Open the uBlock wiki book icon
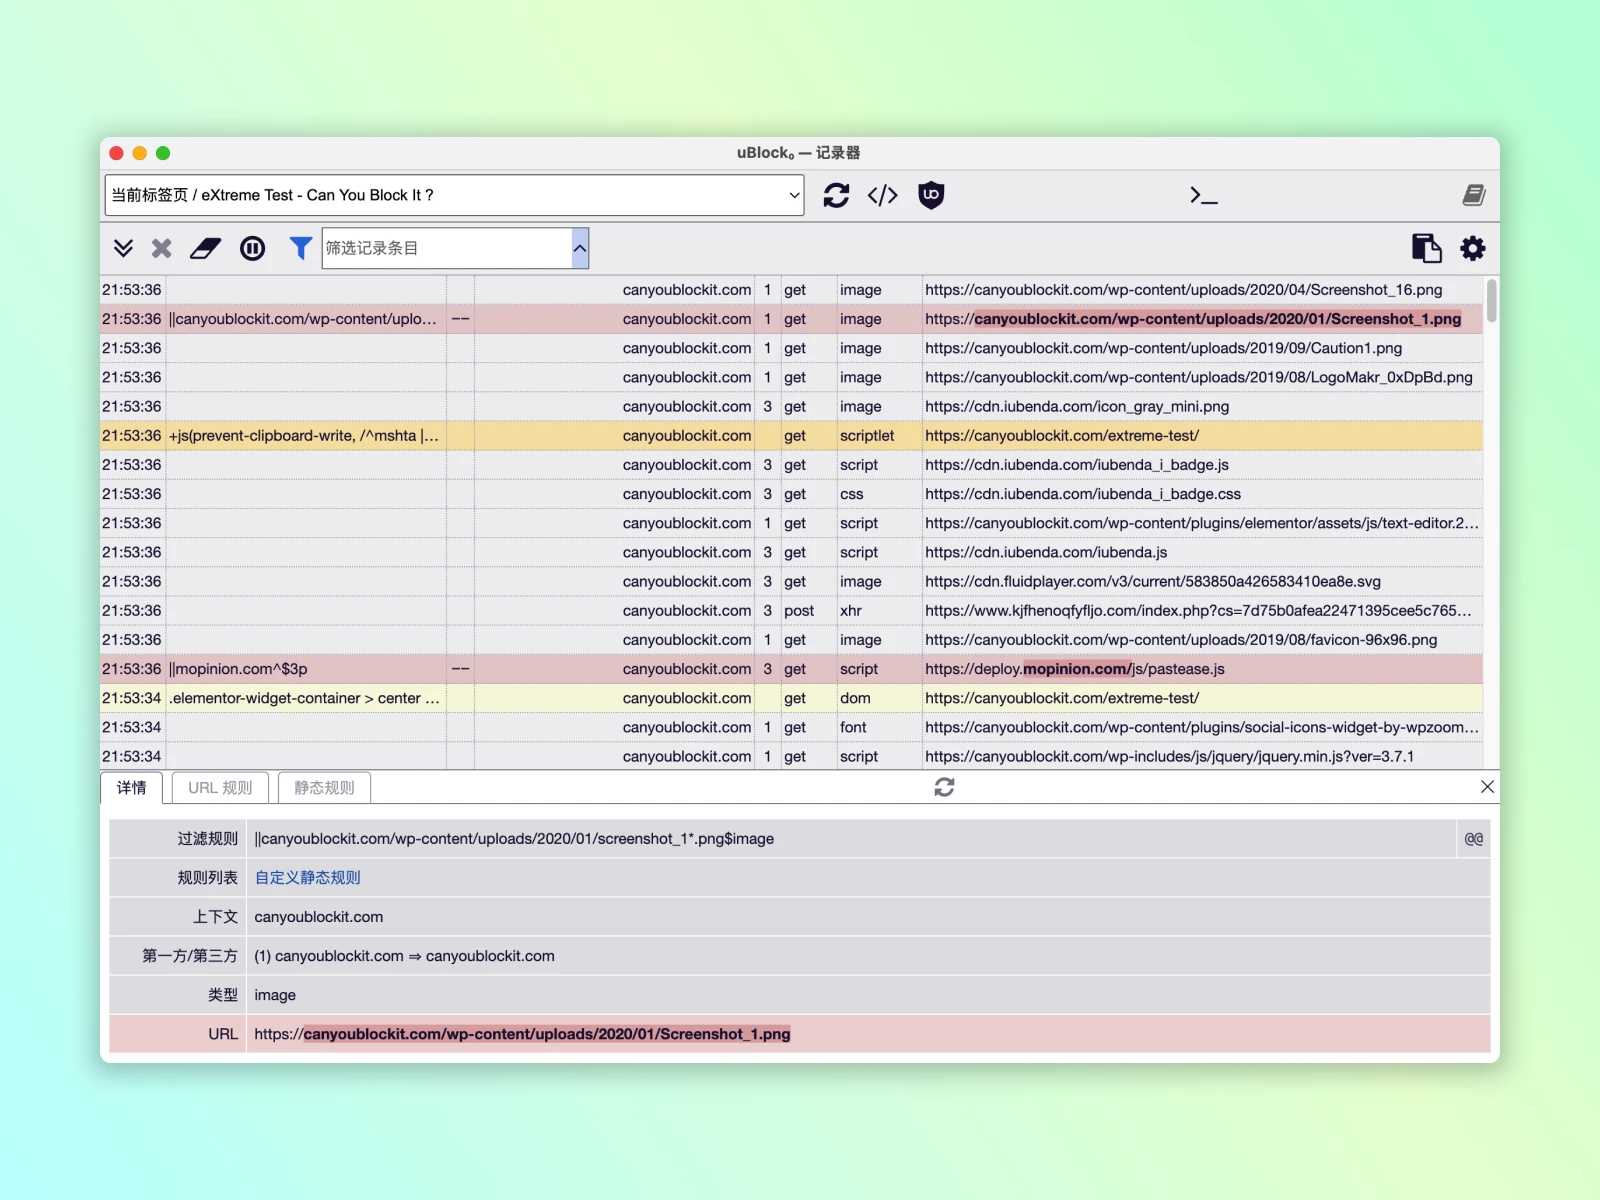1600x1200 pixels. (x=1474, y=195)
